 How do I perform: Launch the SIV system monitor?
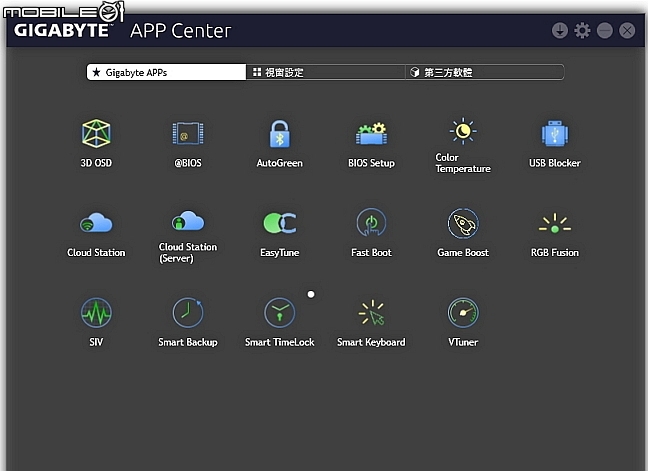[96, 313]
